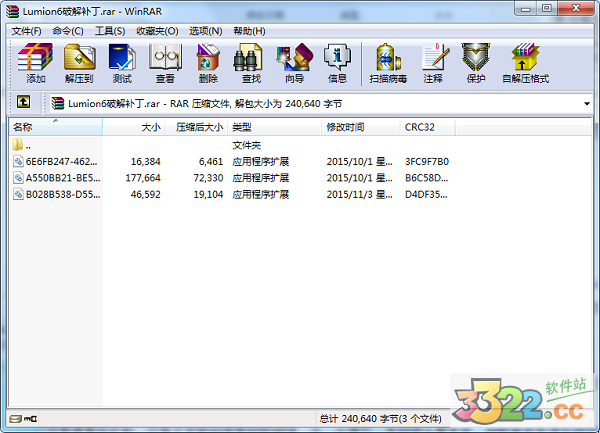The width and height of the screenshot is (600, 433).
Task: Click size value 177,664
Action: (x=143, y=178)
